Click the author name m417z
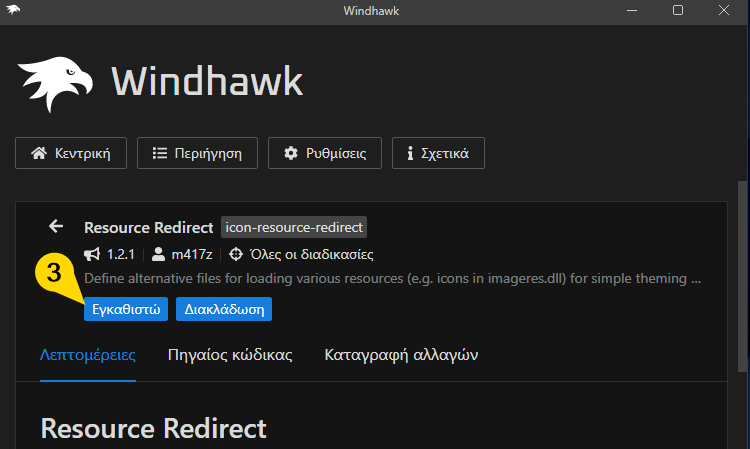Screen dimensions: 750x449 pyautogui.click(x=192, y=254)
